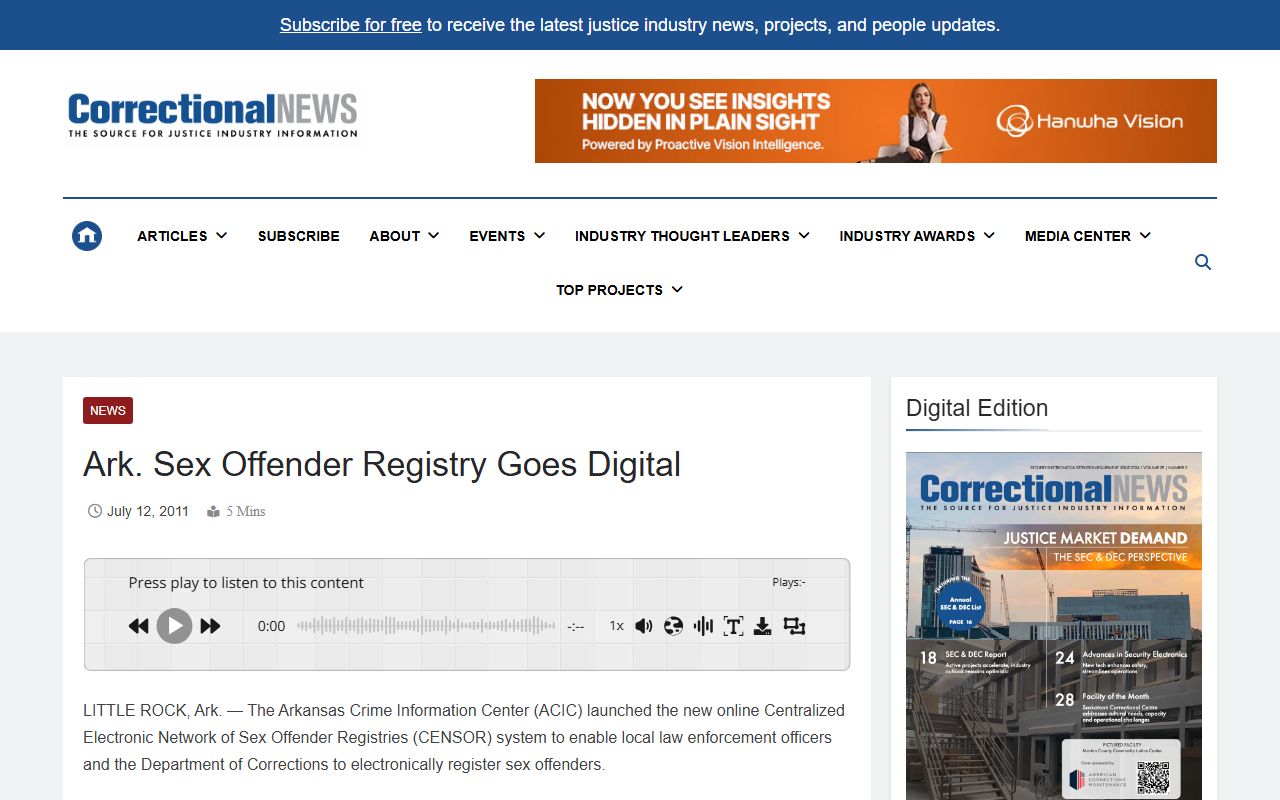Expand the Events menu
Image resolution: width=1280 pixels, height=800 pixels.
507,236
